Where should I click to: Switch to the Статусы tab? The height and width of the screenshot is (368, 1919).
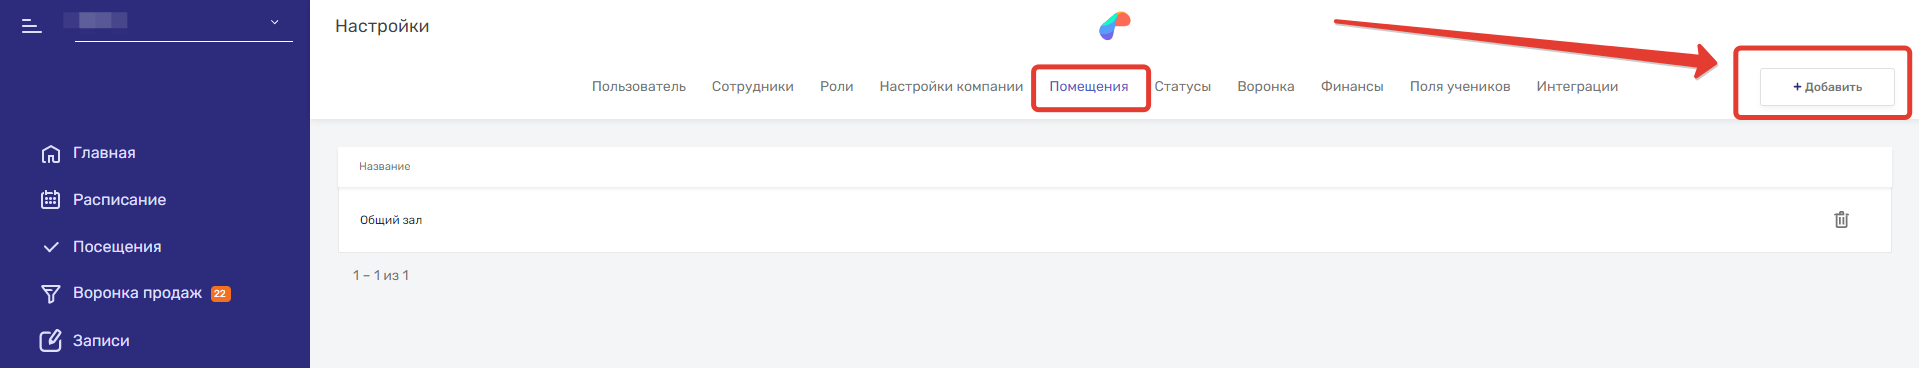coord(1183,87)
